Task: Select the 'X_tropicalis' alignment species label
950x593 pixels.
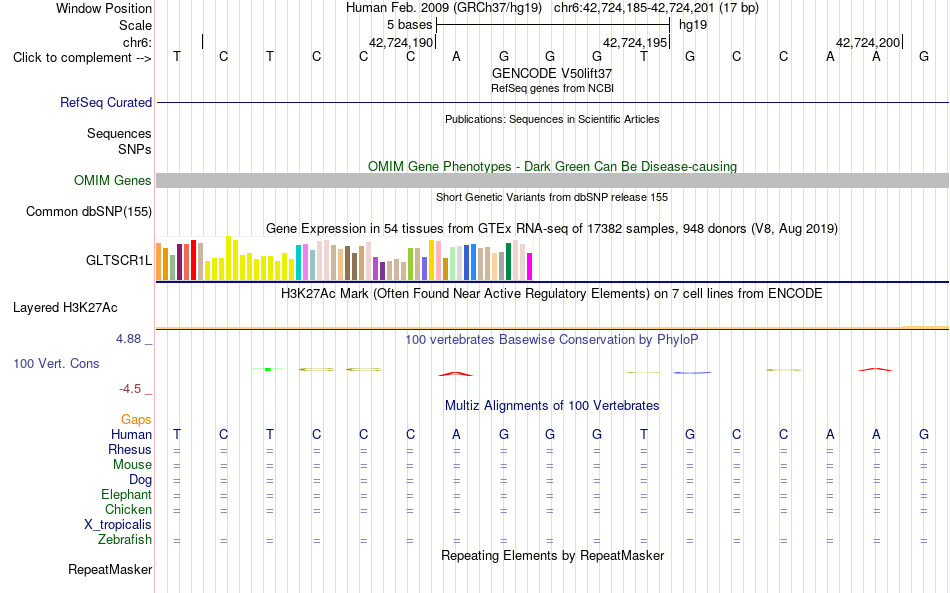Action: [x=118, y=525]
